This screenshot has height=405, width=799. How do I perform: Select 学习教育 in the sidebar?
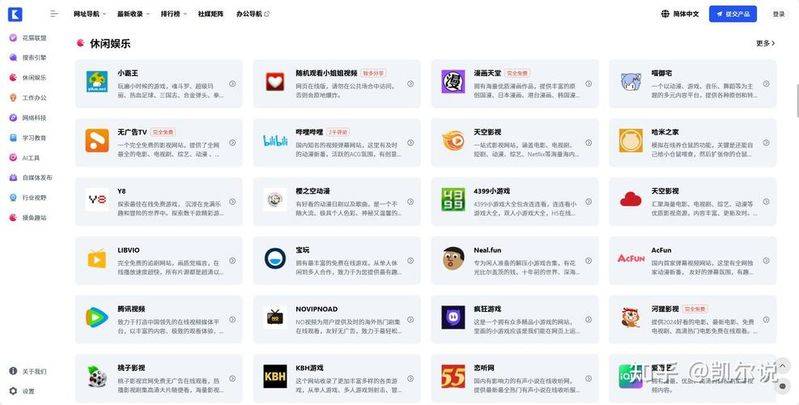(28, 138)
